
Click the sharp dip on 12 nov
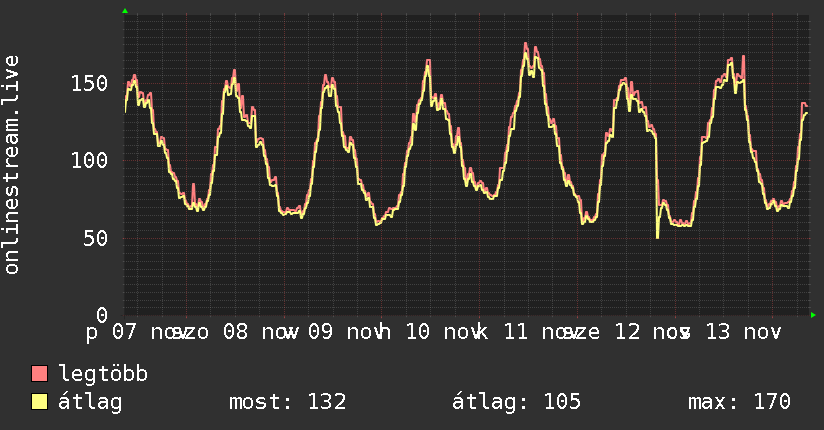(657, 236)
